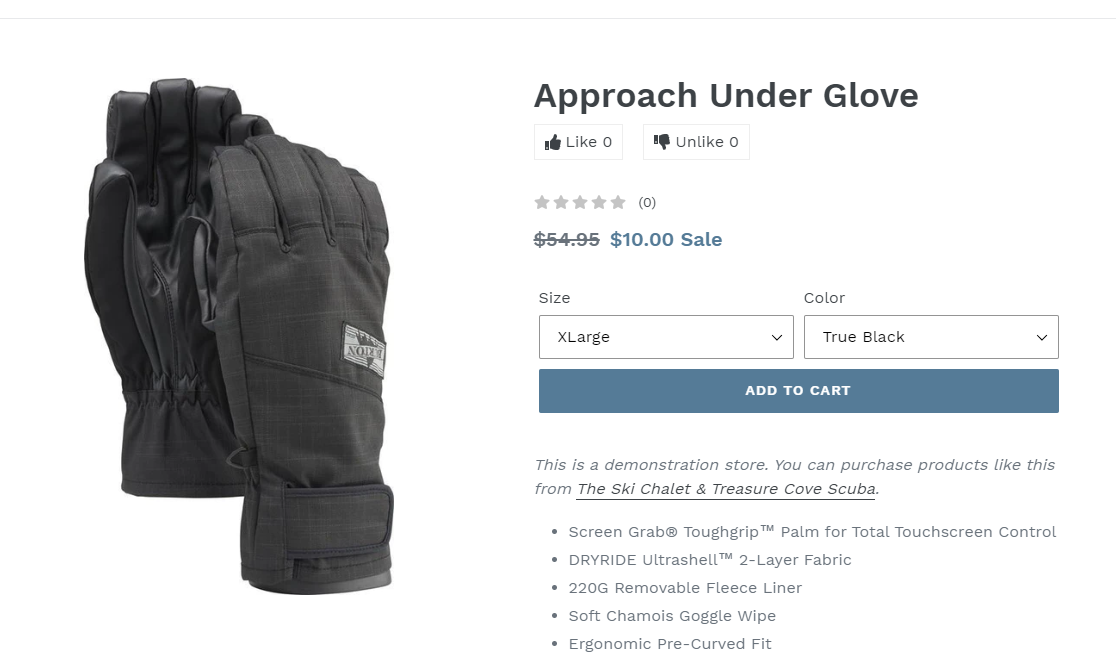The image size is (1116, 672).
Task: Open the Size dropdown showing XLarge
Action: tap(666, 337)
